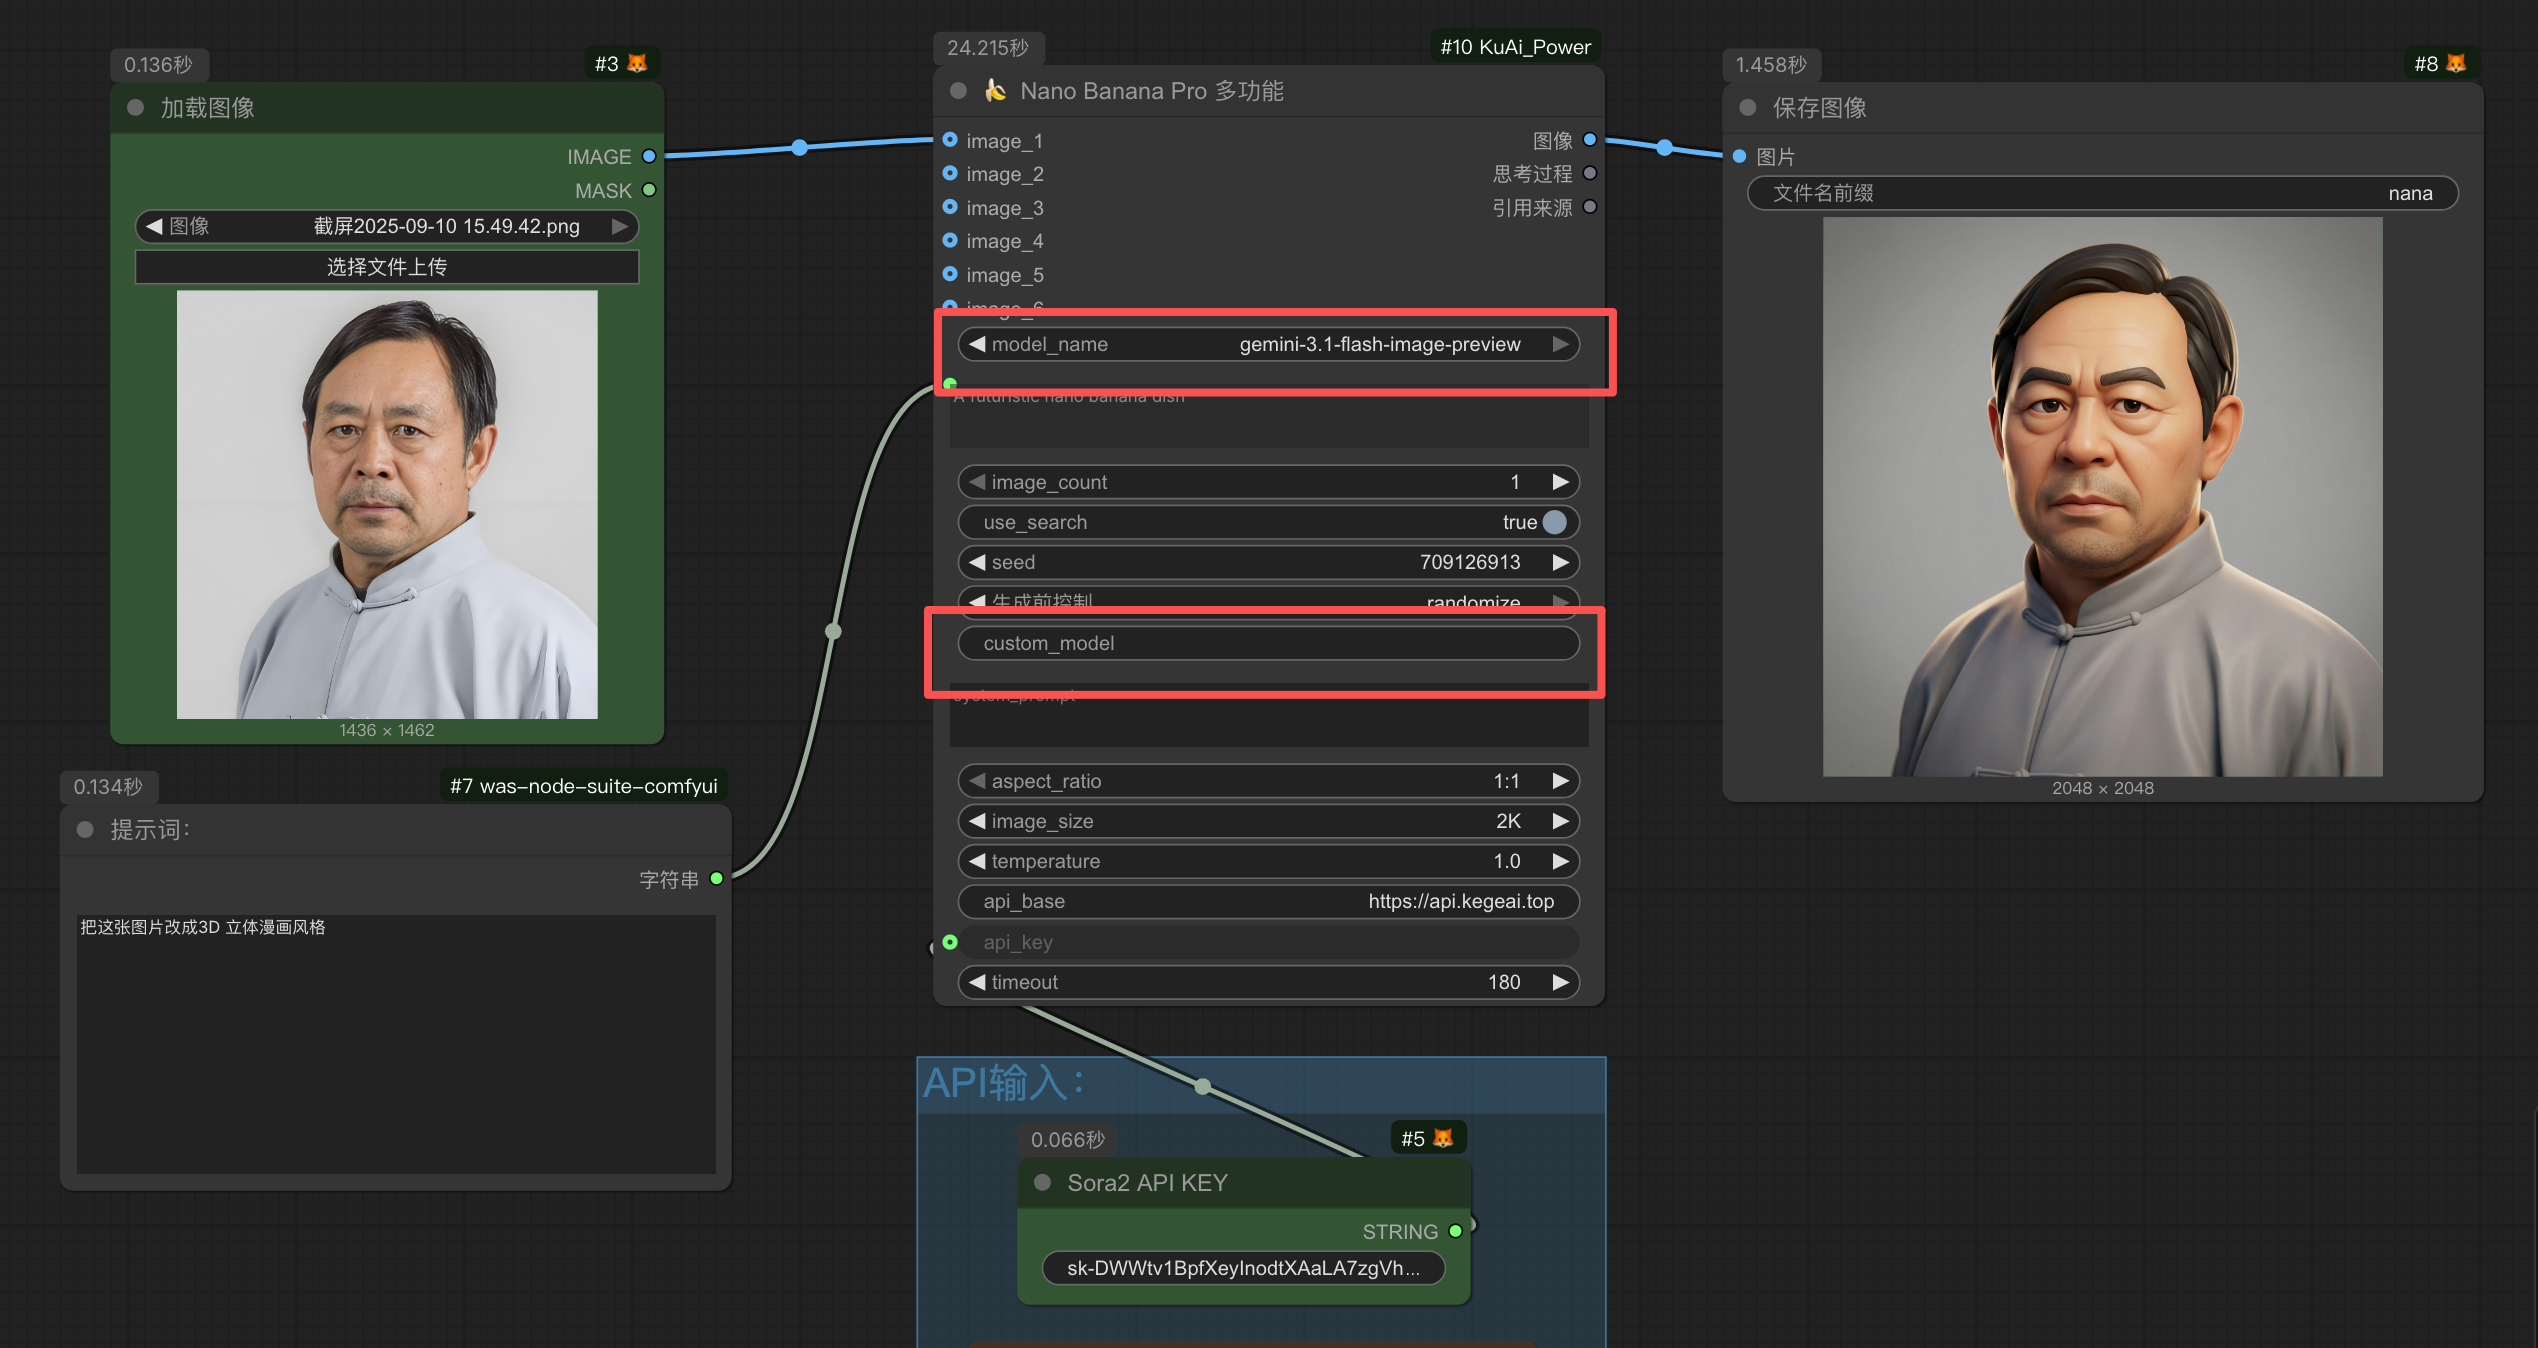Image resolution: width=2538 pixels, height=1348 pixels.
Task: Collapse the 保存图像 node via its dot
Action: point(1748,108)
